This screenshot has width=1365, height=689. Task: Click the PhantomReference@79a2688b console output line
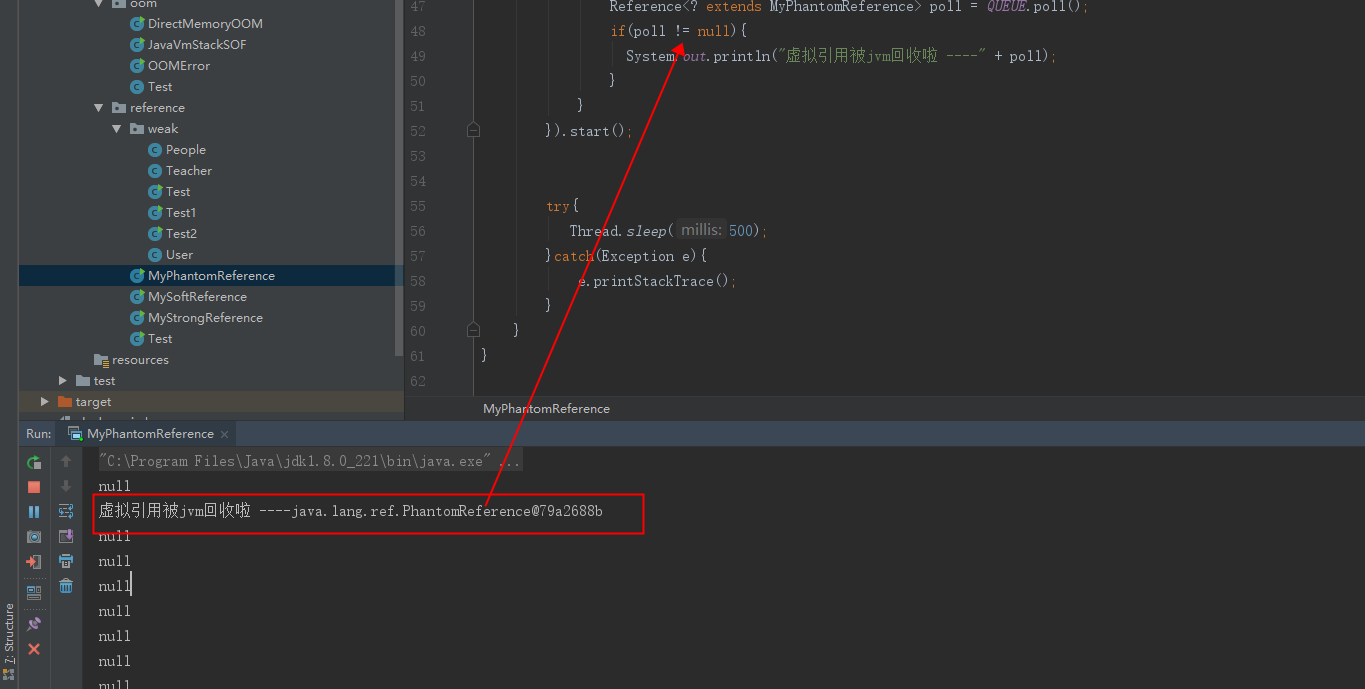click(351, 511)
